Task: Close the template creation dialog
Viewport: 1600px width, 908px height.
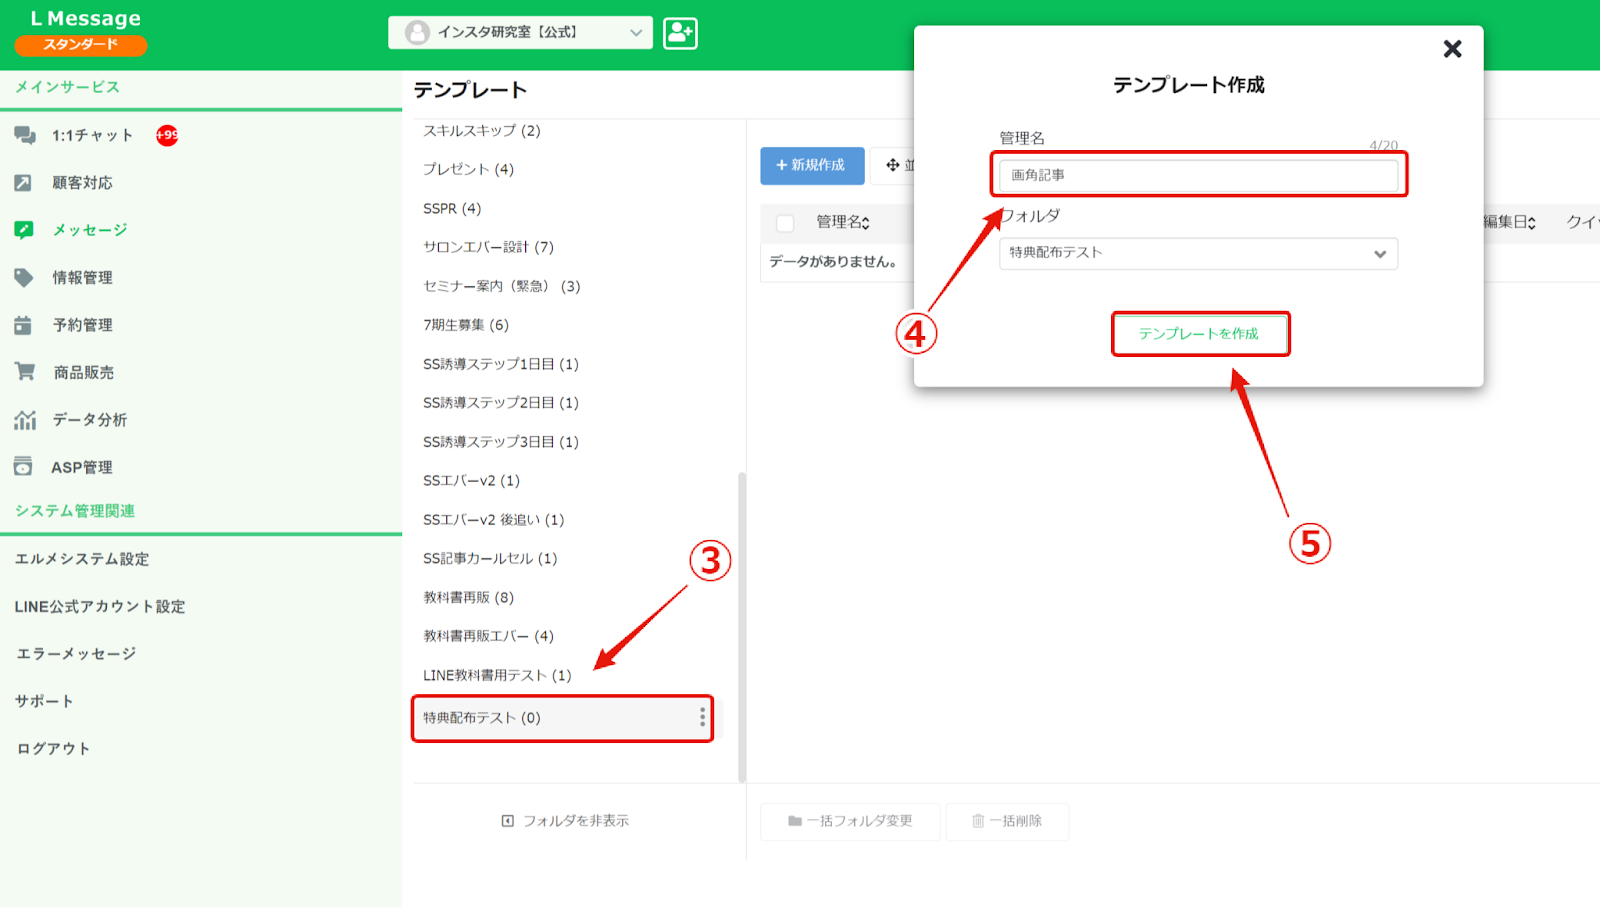Action: [1452, 49]
